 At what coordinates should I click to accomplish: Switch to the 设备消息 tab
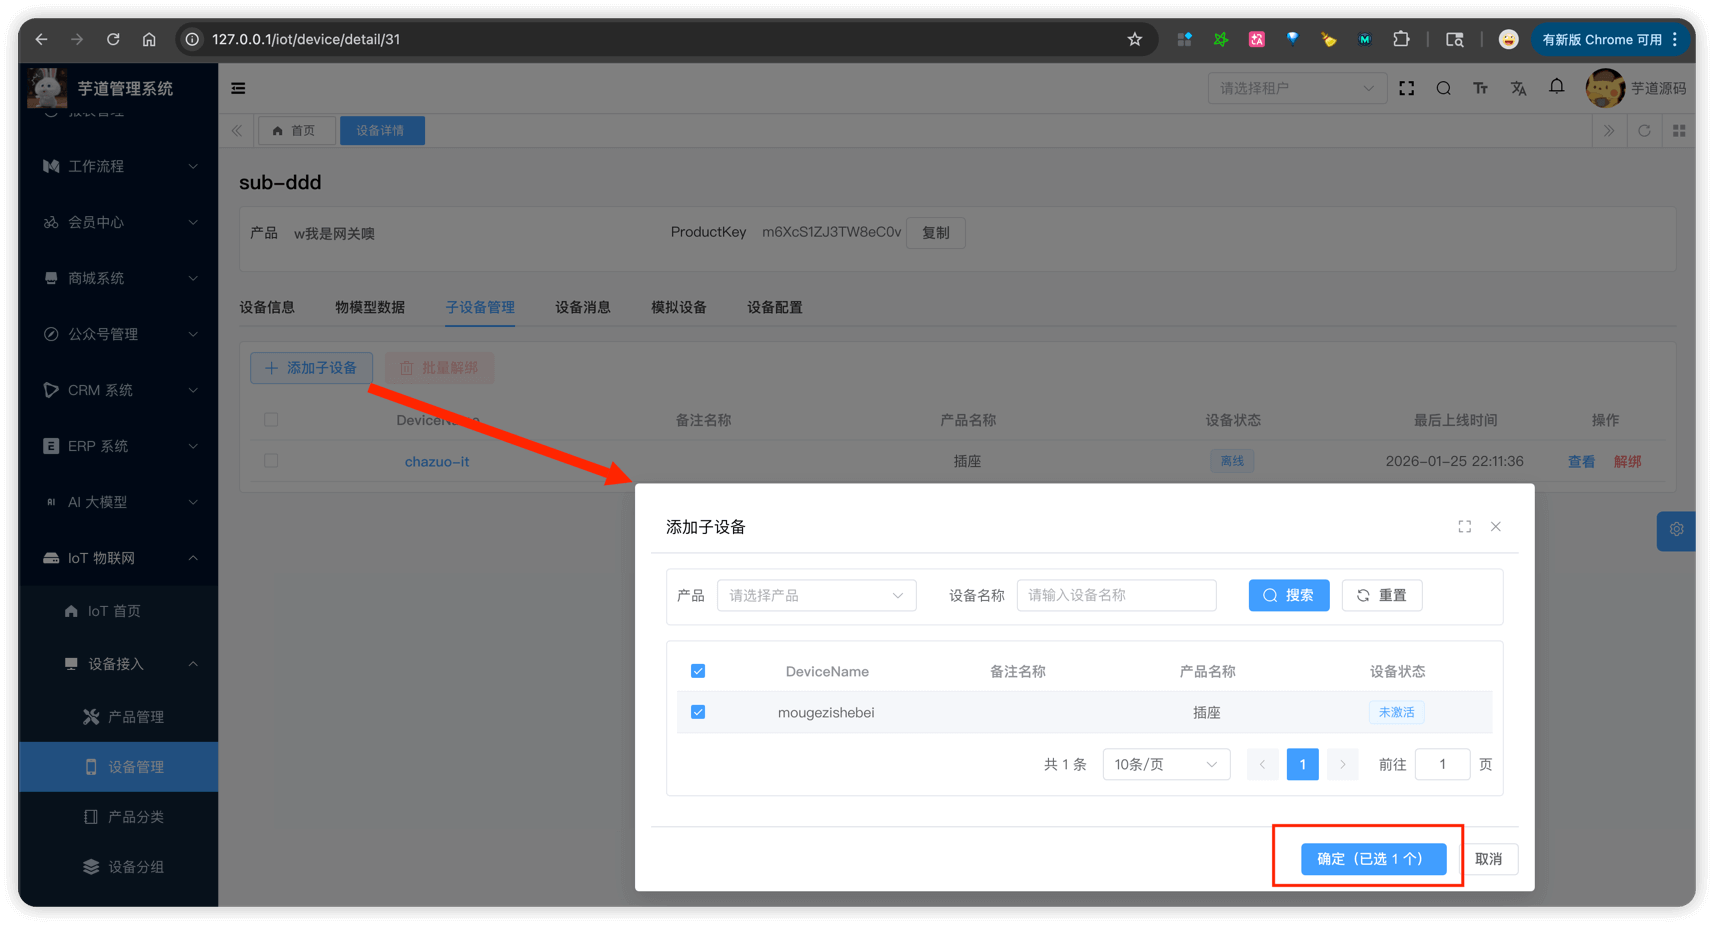pyautogui.click(x=582, y=307)
